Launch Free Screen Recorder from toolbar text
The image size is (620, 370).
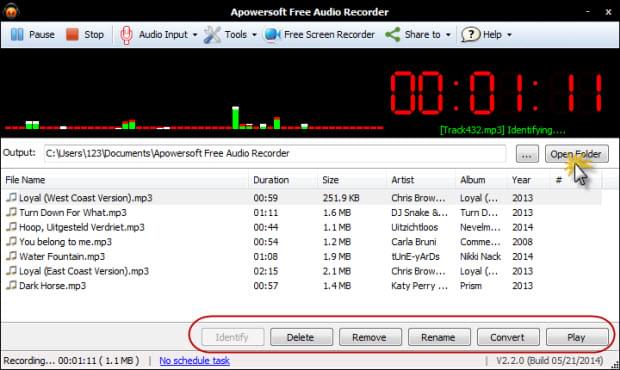click(x=329, y=35)
